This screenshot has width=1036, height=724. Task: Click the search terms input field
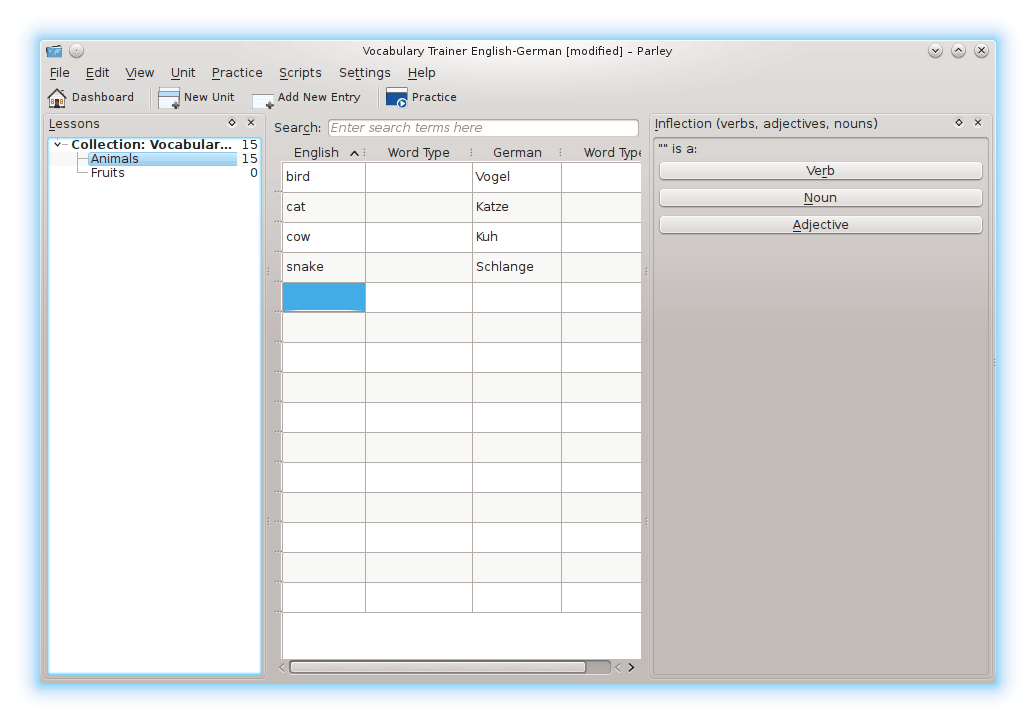click(482, 128)
